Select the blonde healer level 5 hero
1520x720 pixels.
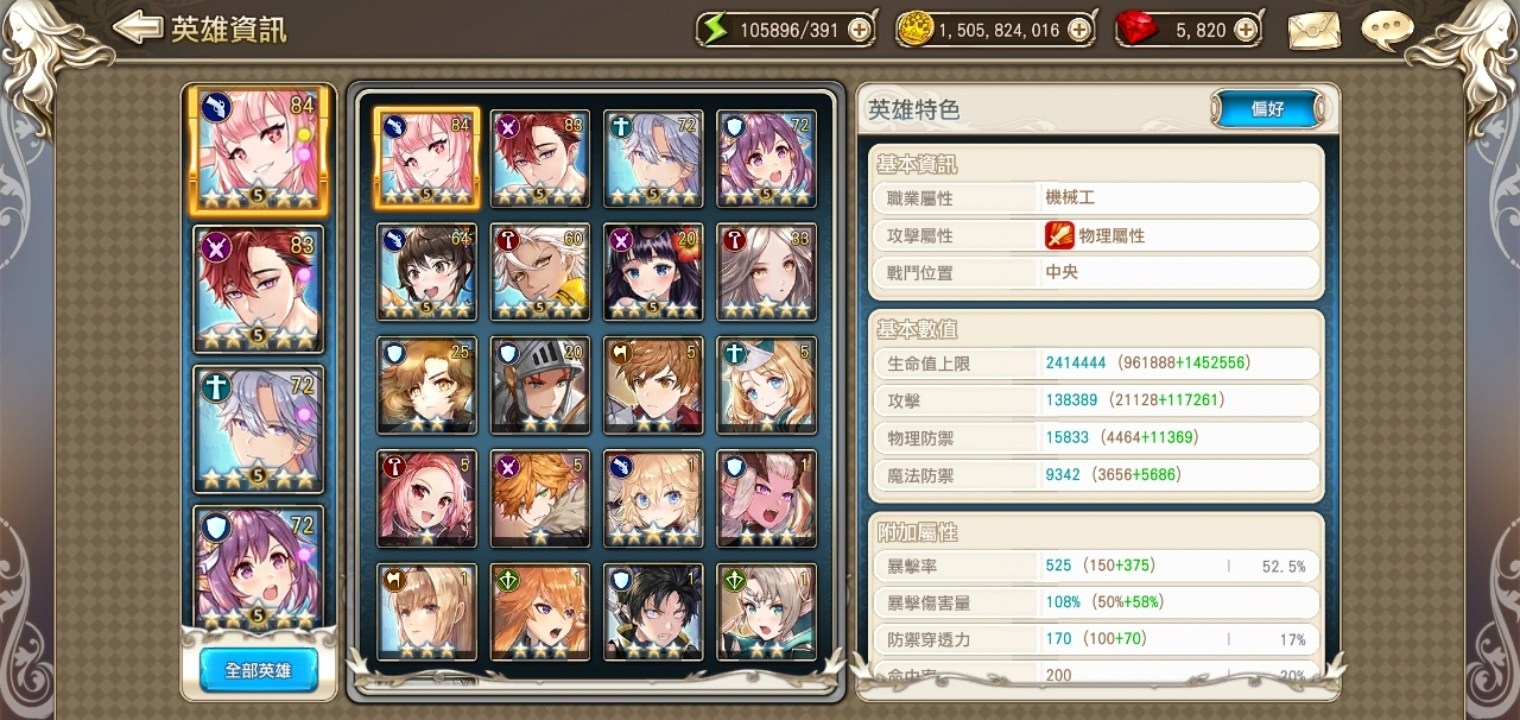click(x=767, y=385)
